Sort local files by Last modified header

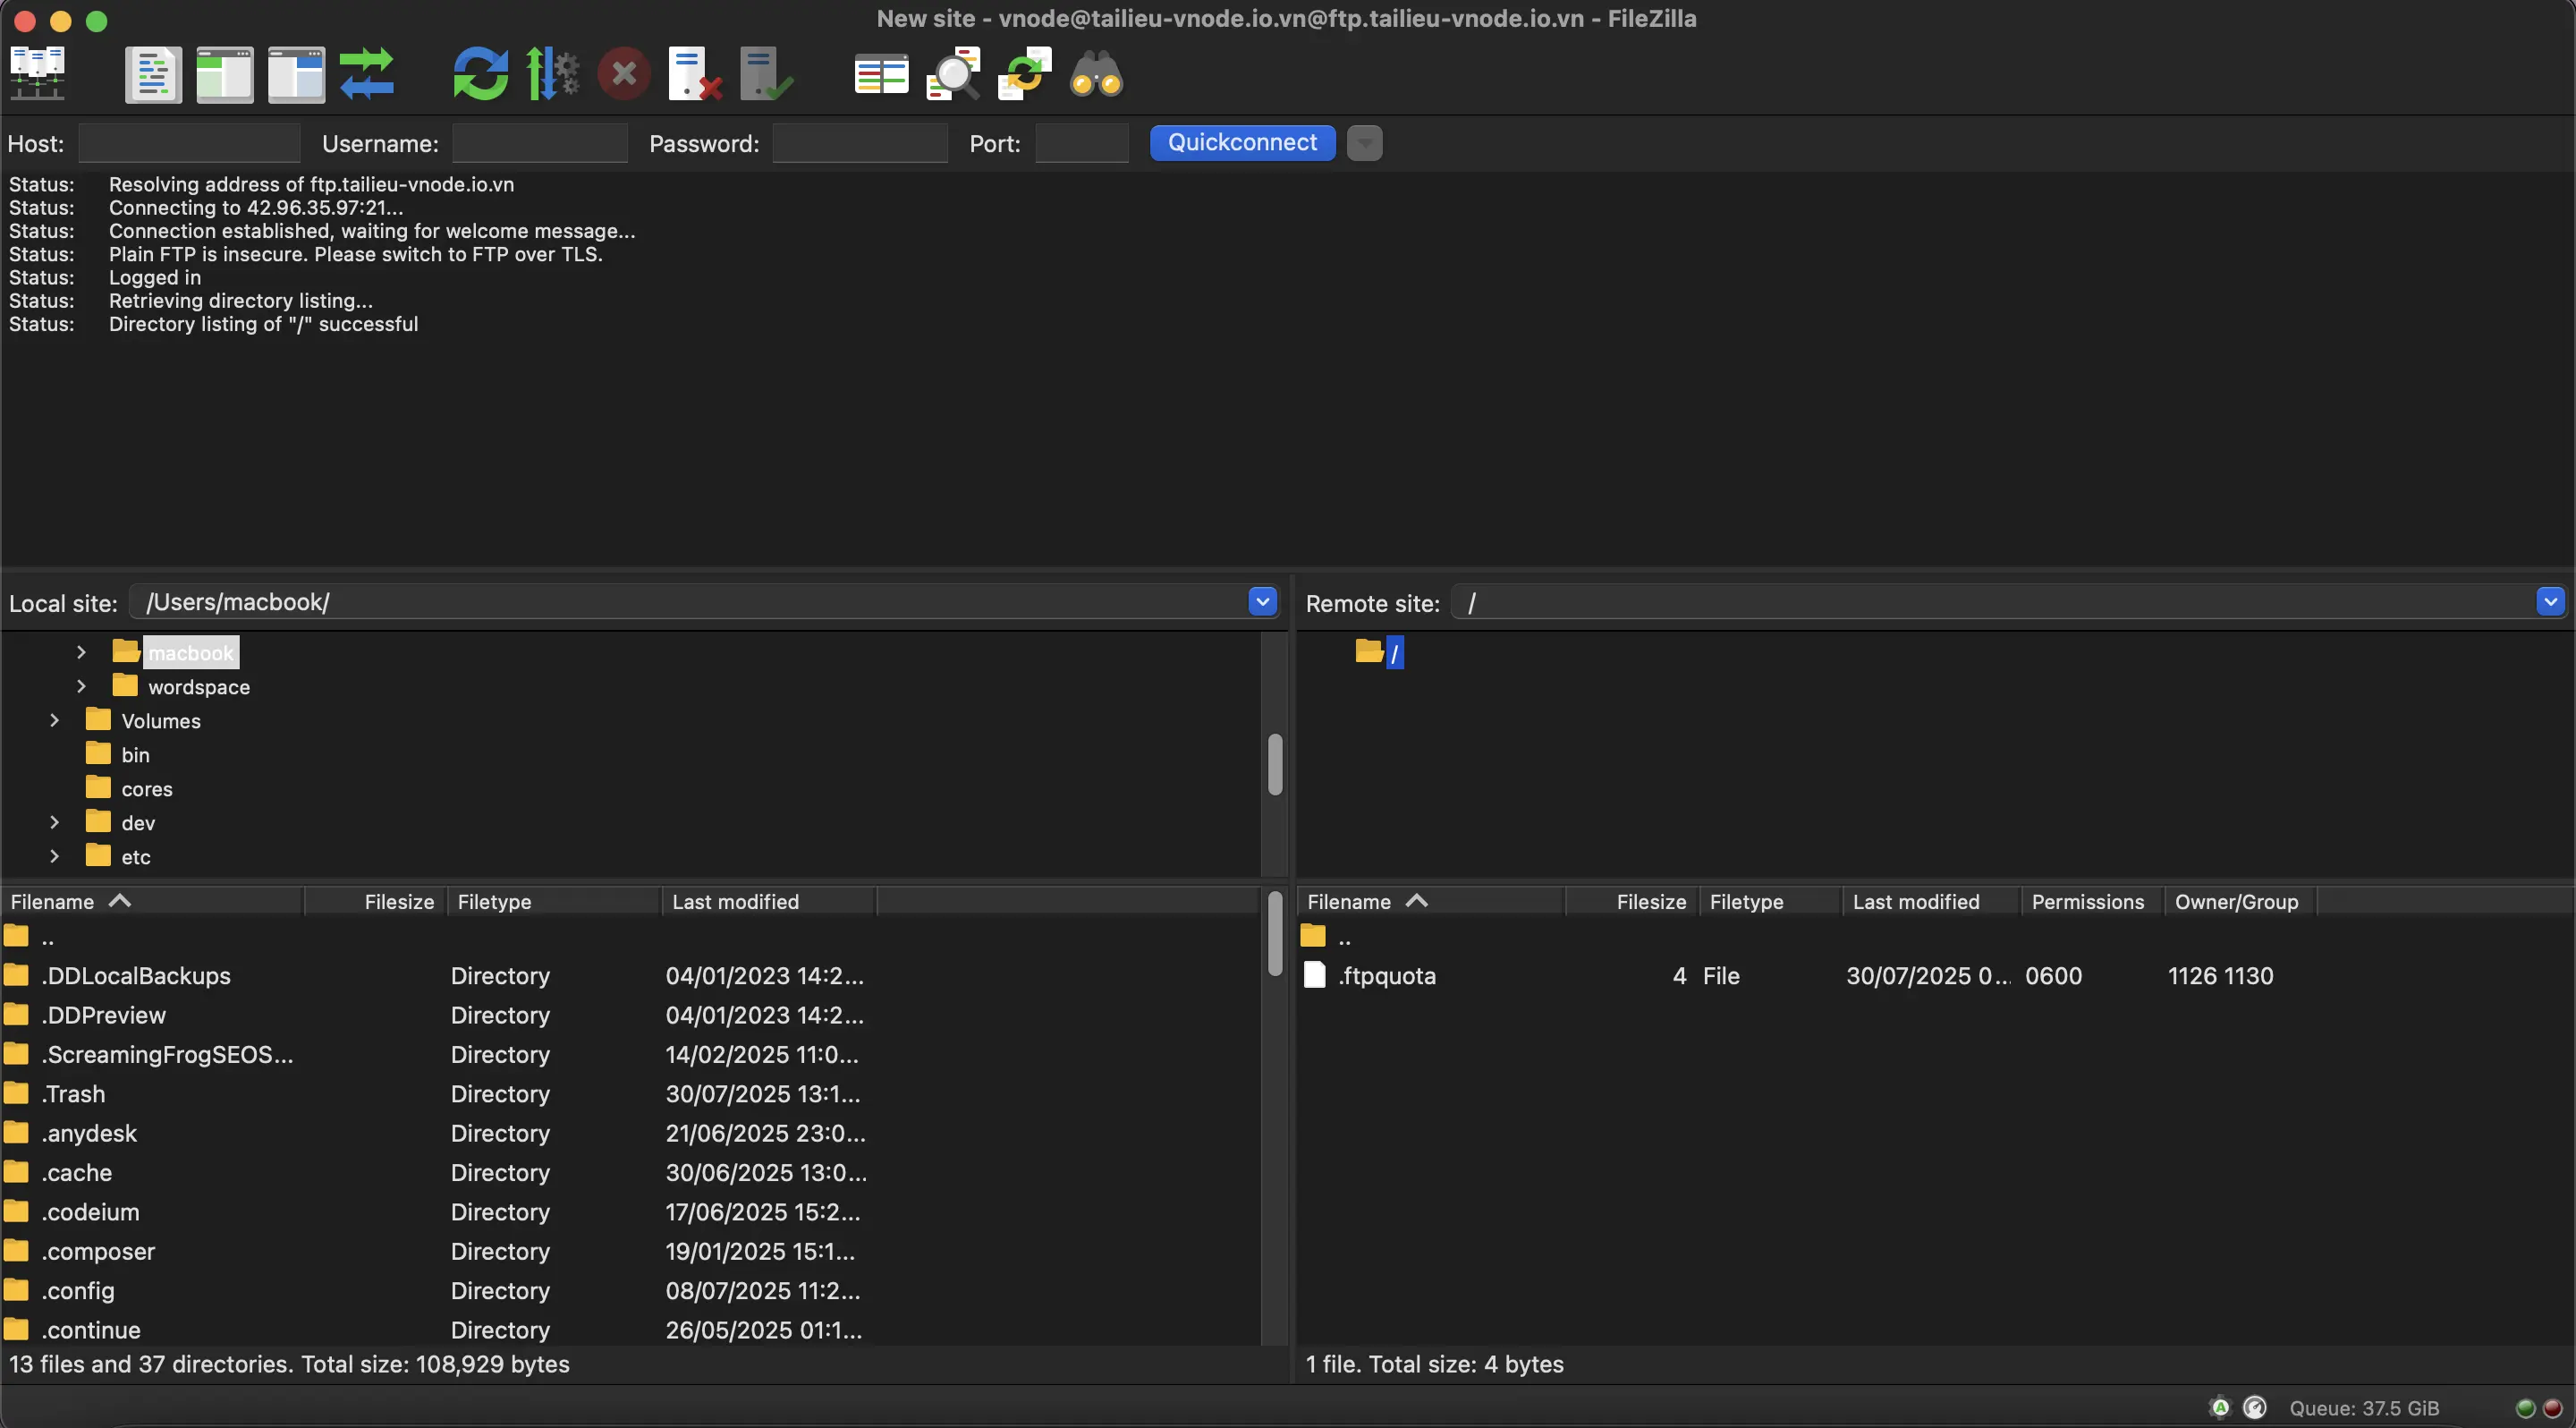[769, 901]
